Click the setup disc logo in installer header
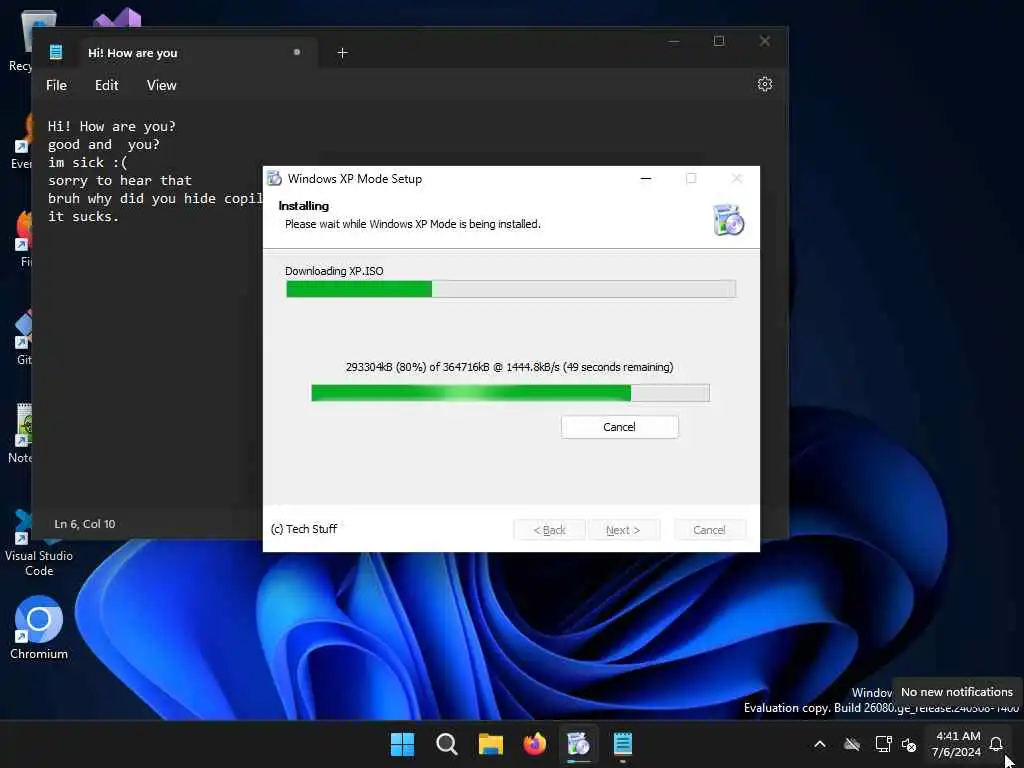Screen dimensions: 1024x768 [x=729, y=219]
